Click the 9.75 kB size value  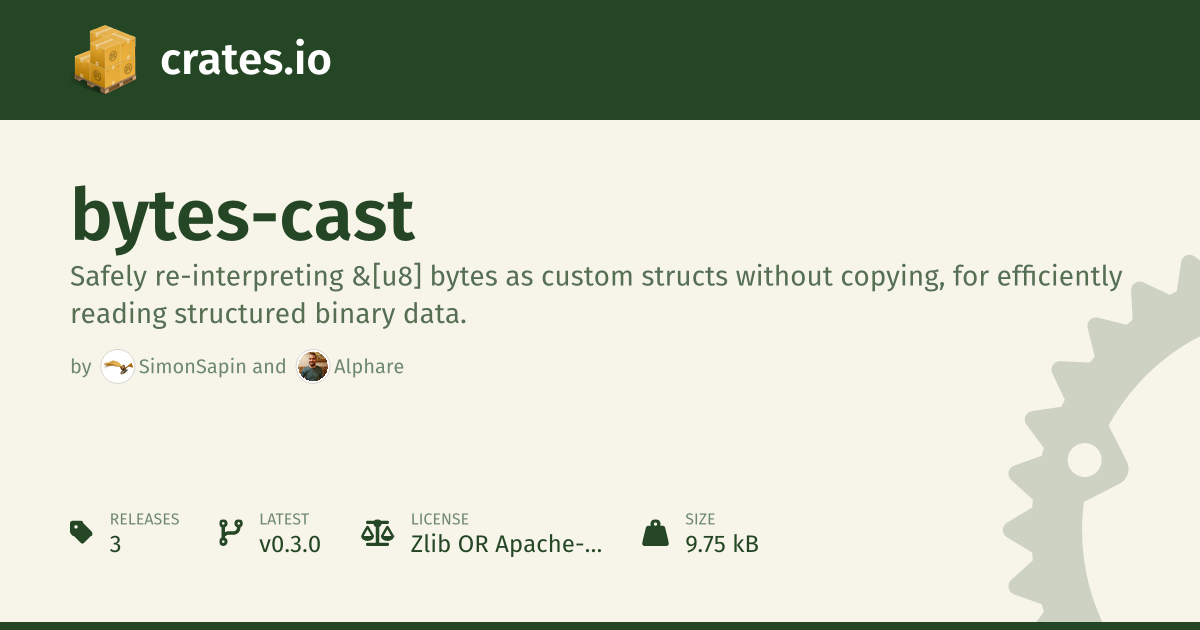pos(722,545)
